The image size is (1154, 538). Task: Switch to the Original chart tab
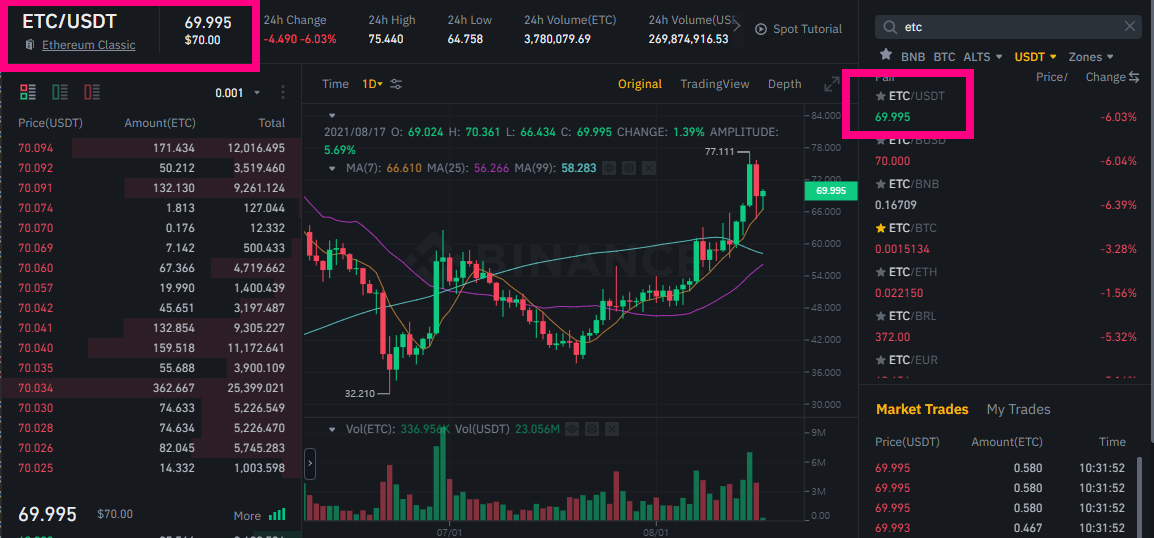[640, 84]
